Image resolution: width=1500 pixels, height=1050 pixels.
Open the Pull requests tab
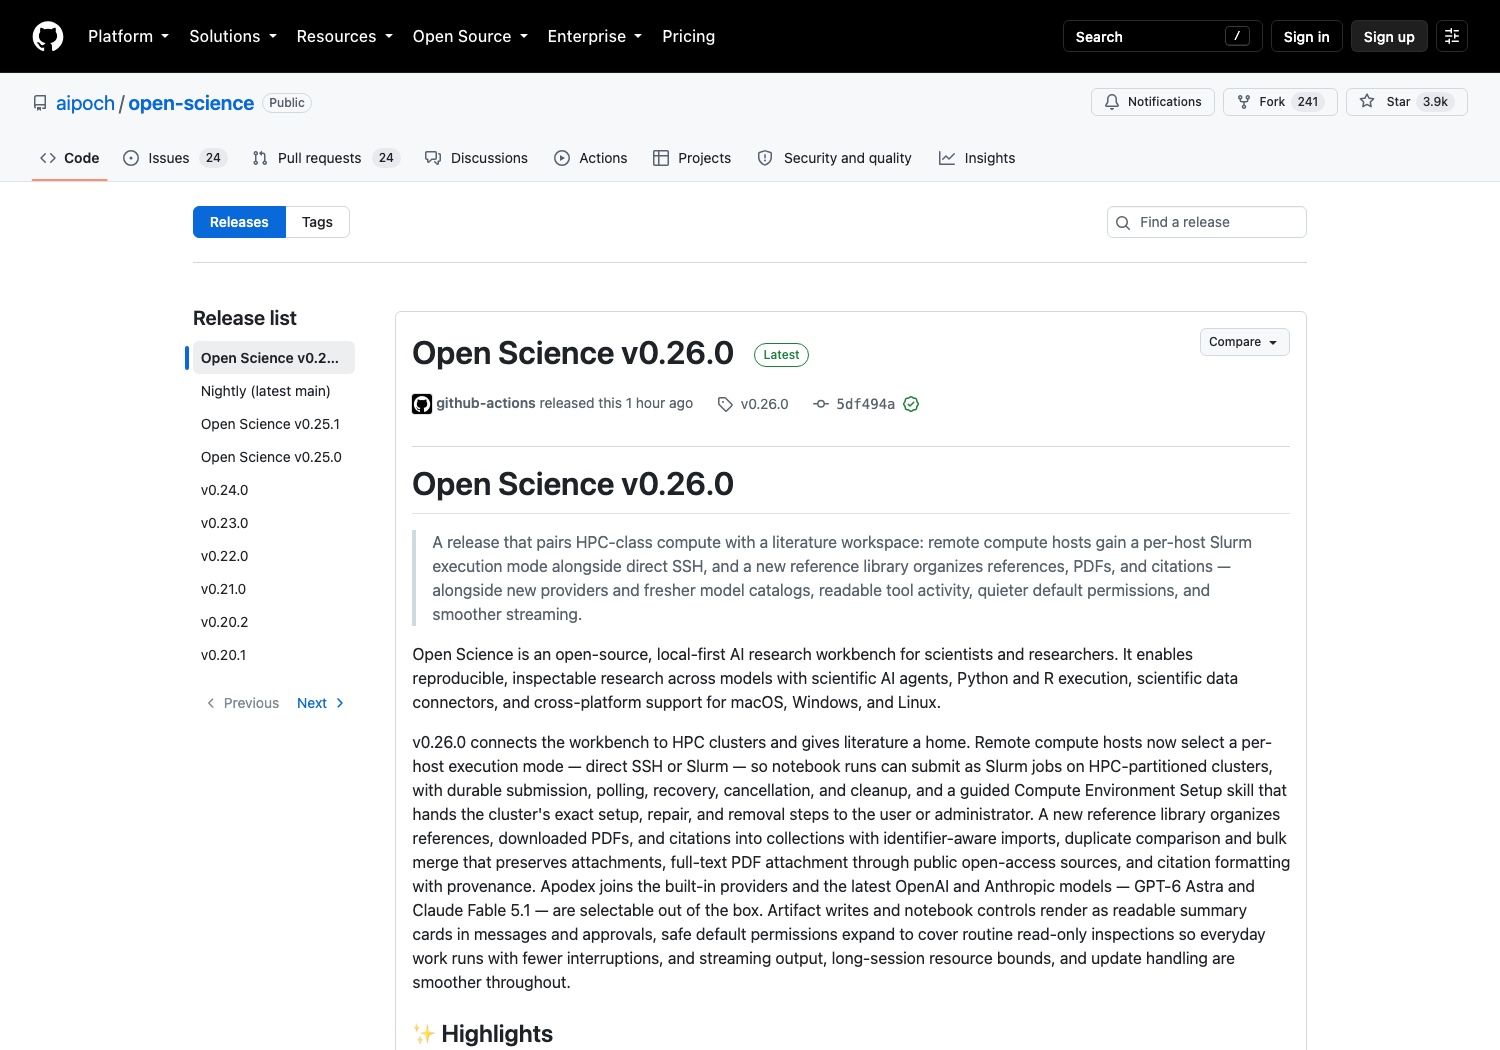tap(326, 158)
